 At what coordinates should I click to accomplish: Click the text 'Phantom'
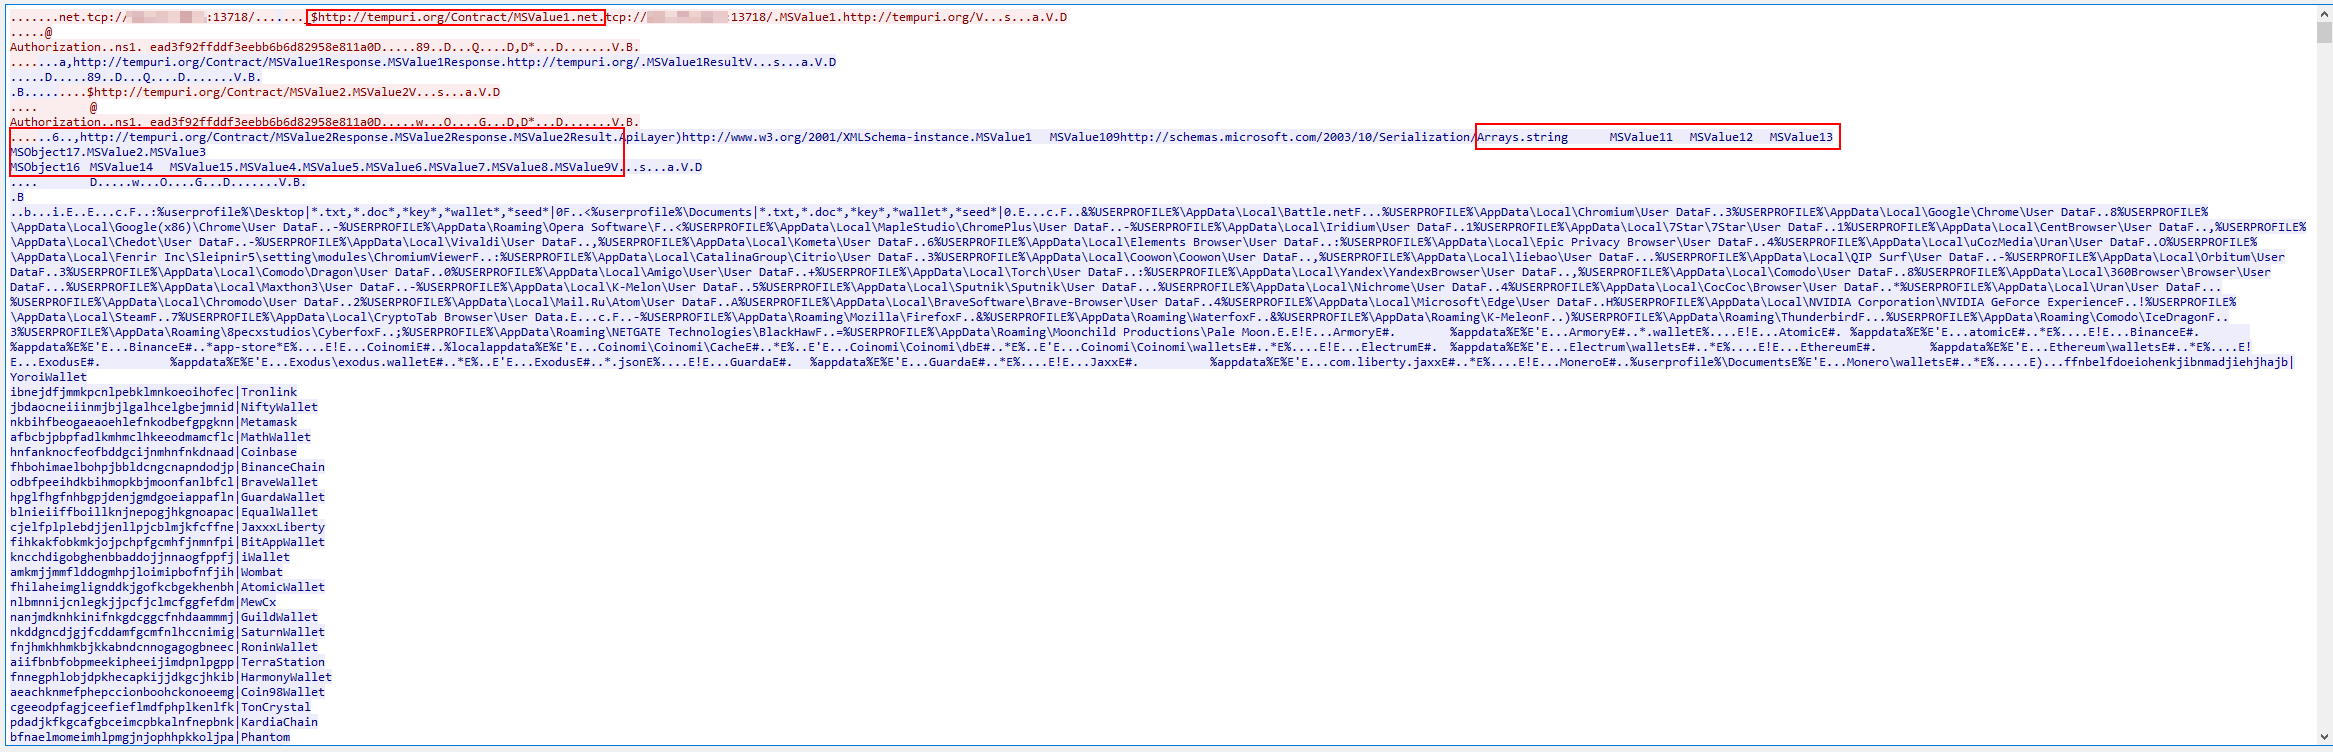(265, 737)
